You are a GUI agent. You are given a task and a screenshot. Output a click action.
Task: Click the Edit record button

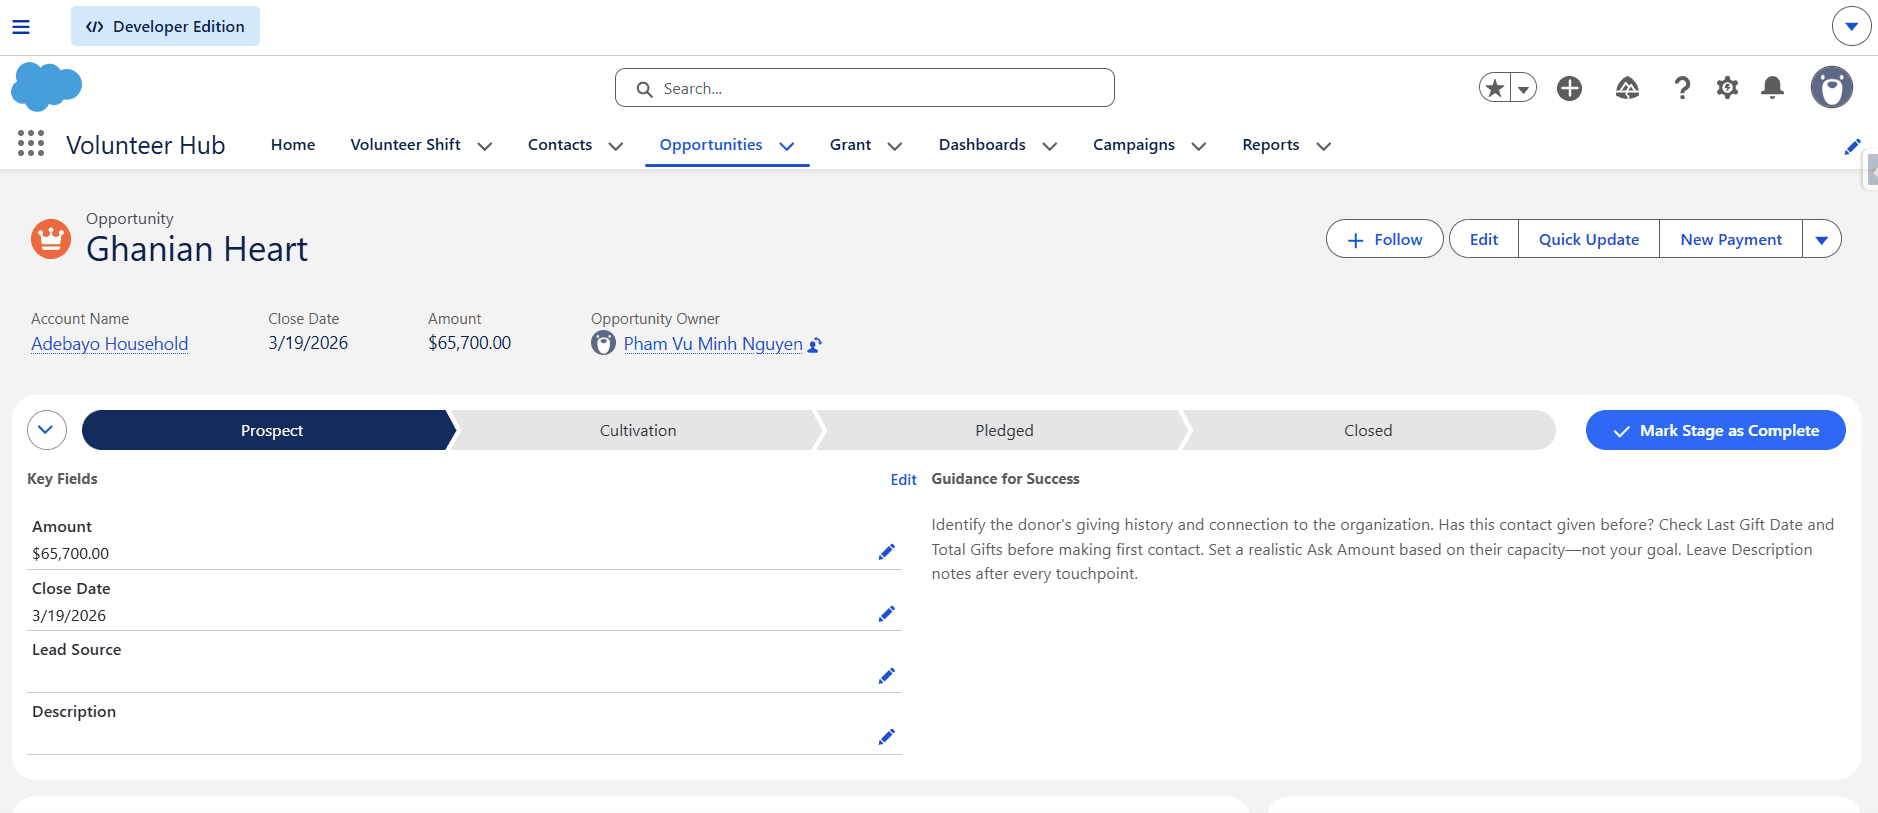click(1484, 239)
